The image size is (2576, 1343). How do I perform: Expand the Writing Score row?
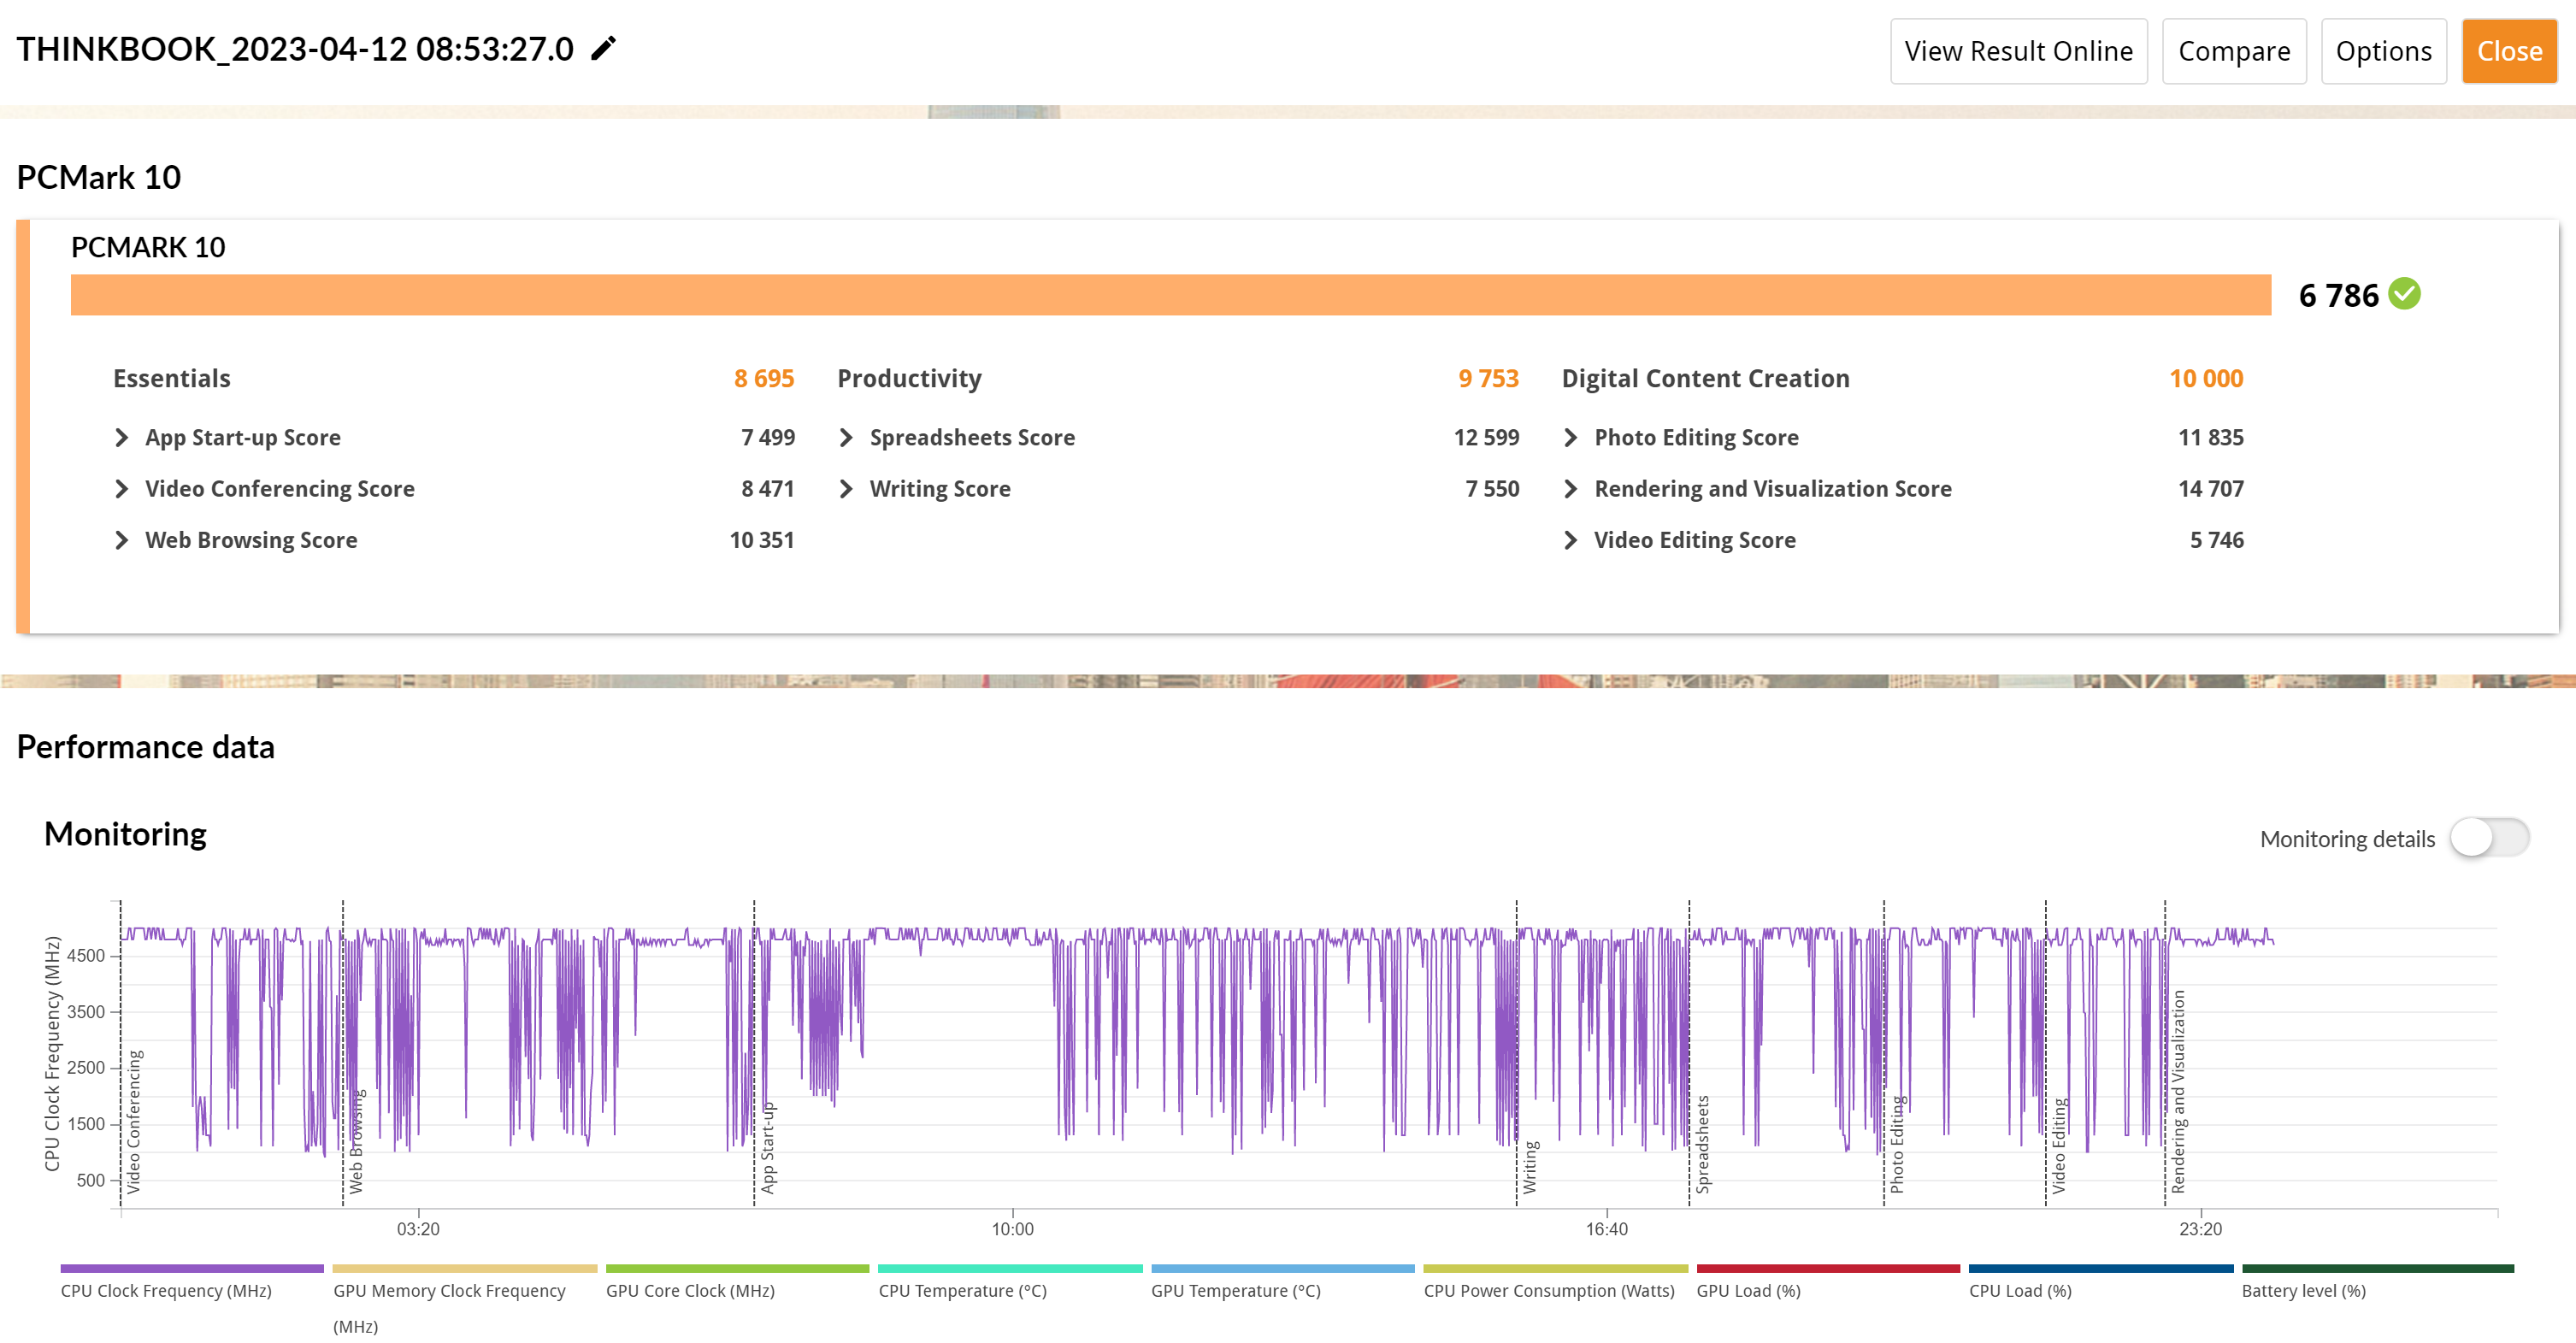pyautogui.click(x=846, y=489)
